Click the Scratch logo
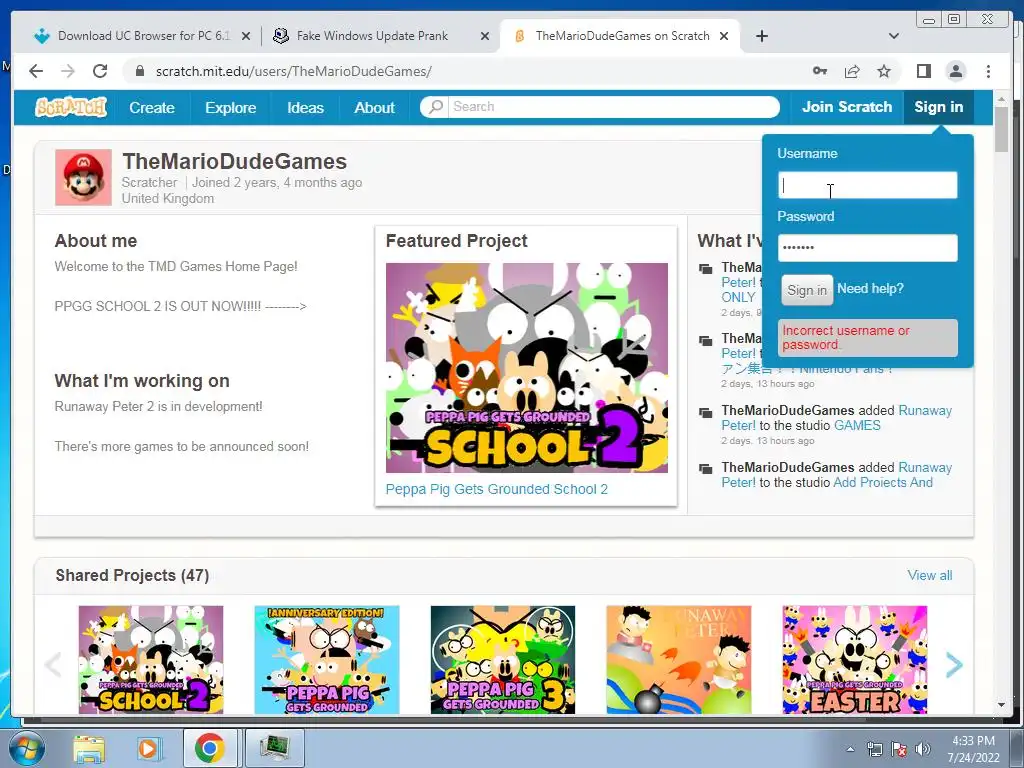The height and width of the screenshot is (768, 1024). (x=71, y=107)
